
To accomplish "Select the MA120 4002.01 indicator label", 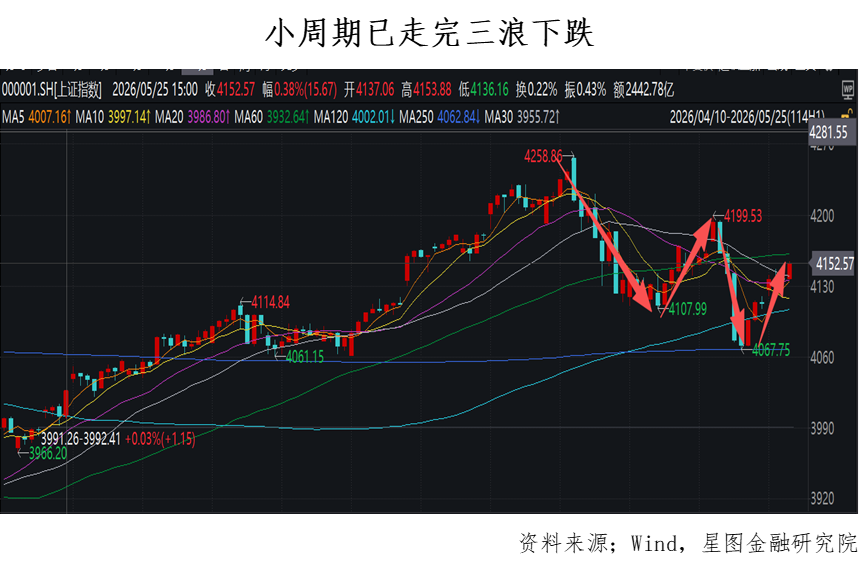I will pyautogui.click(x=354, y=117).
